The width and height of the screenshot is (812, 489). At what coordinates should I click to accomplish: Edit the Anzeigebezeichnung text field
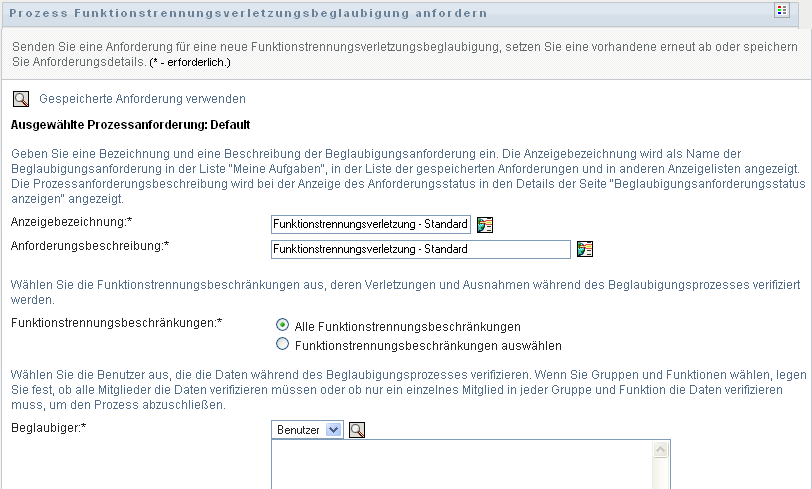click(x=371, y=224)
